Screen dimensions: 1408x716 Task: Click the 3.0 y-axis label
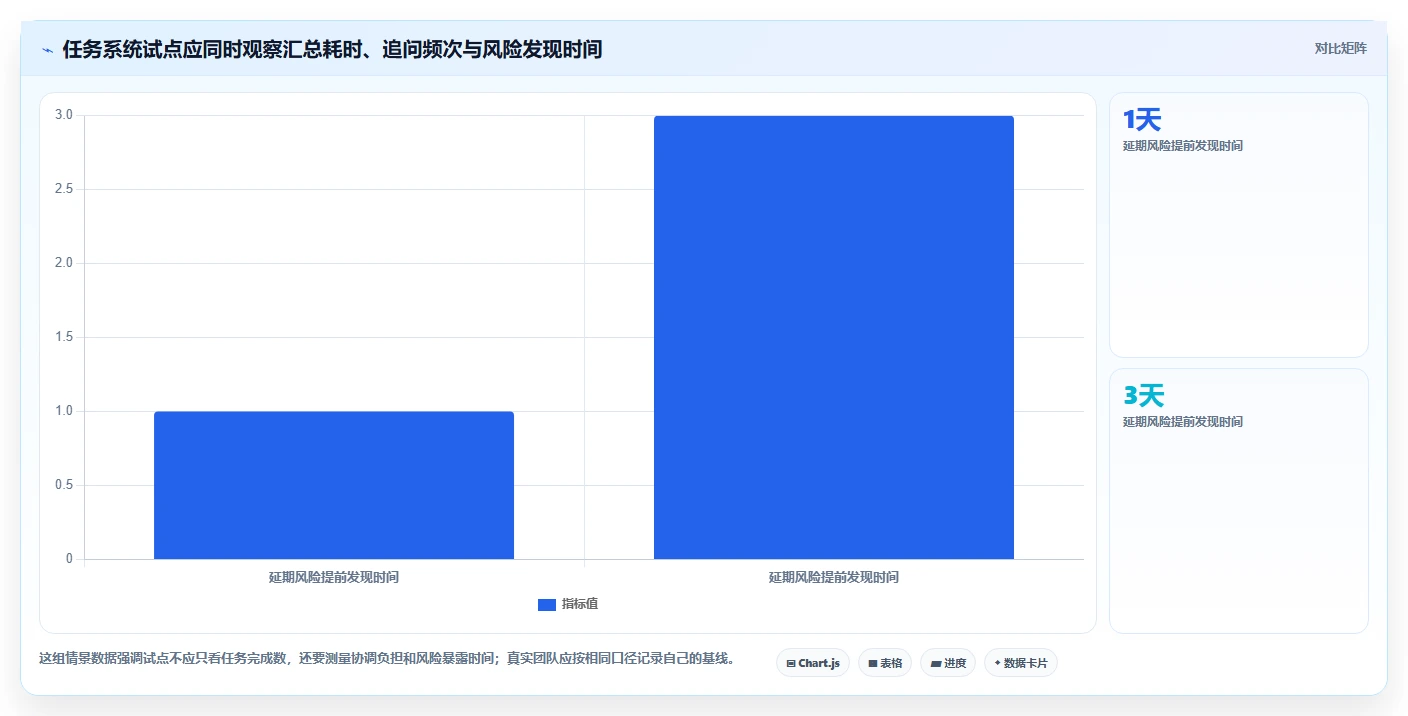click(64, 115)
